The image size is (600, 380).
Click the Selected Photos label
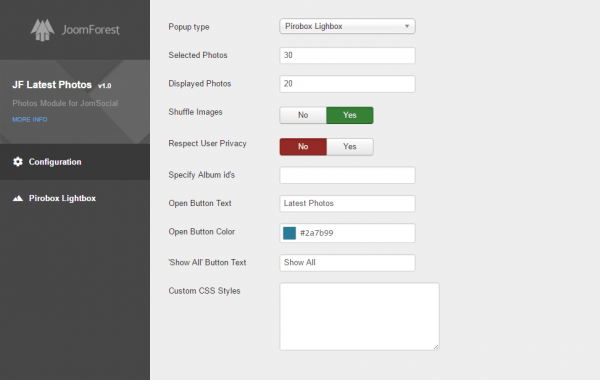click(x=198, y=55)
